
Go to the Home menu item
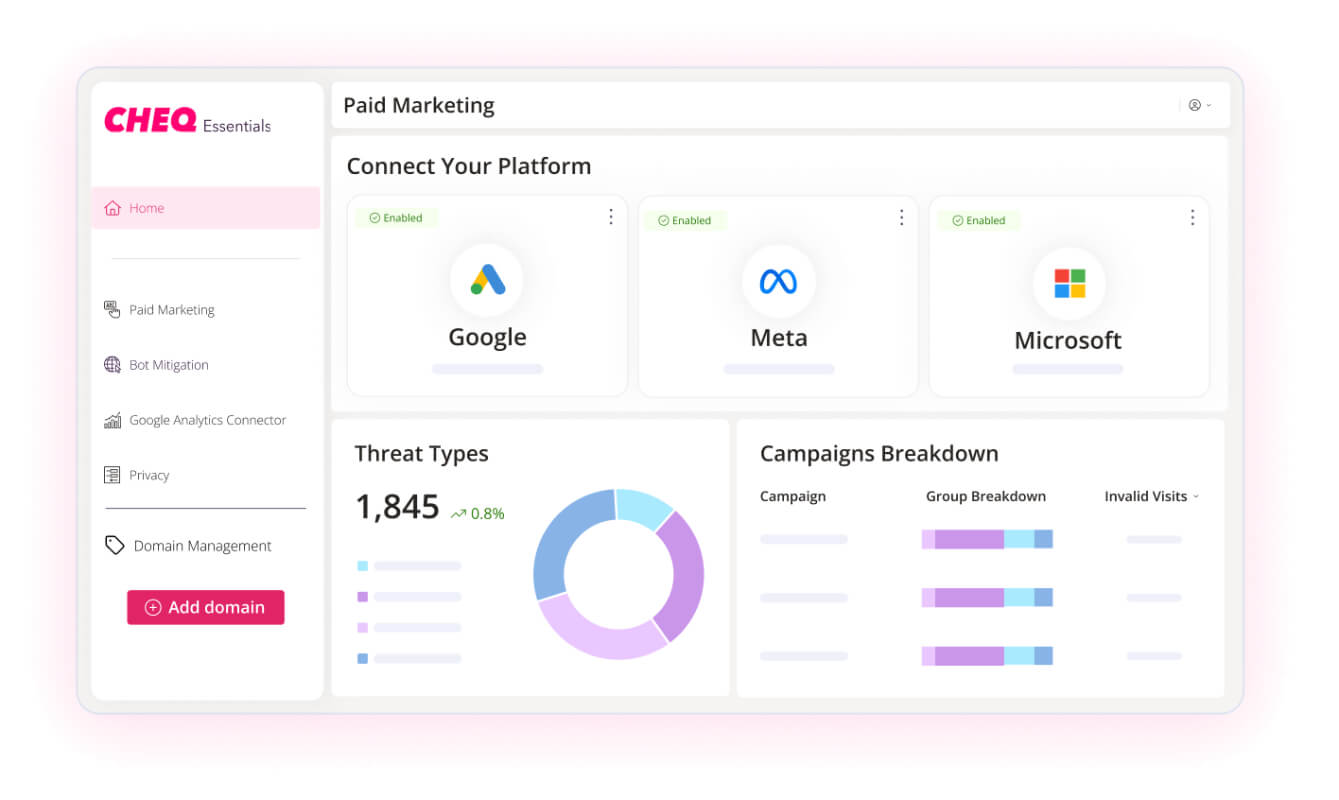[x=206, y=208]
